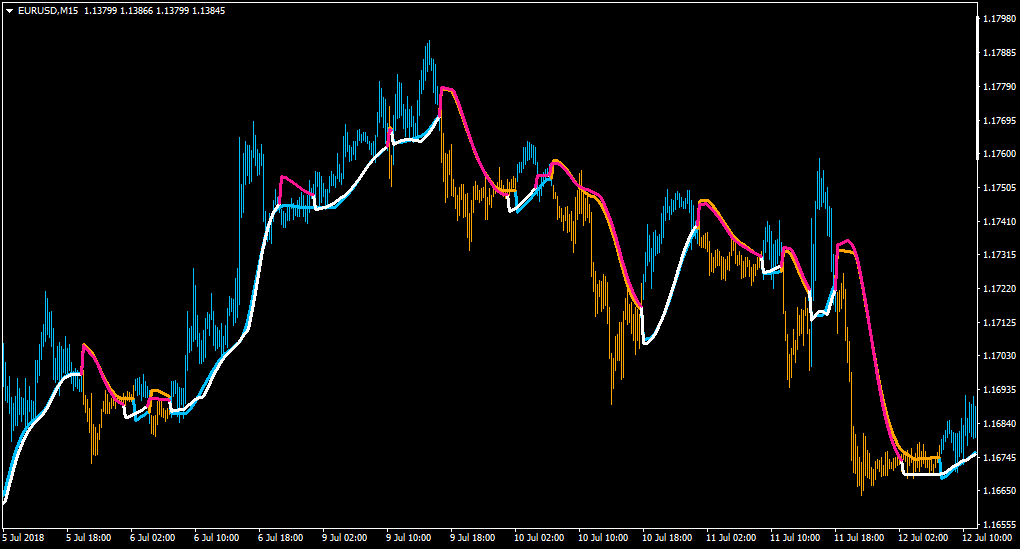Screen dimensions: 1020x549
Task: Click the 12 Jul 02:00 time label
Action: pos(923,538)
